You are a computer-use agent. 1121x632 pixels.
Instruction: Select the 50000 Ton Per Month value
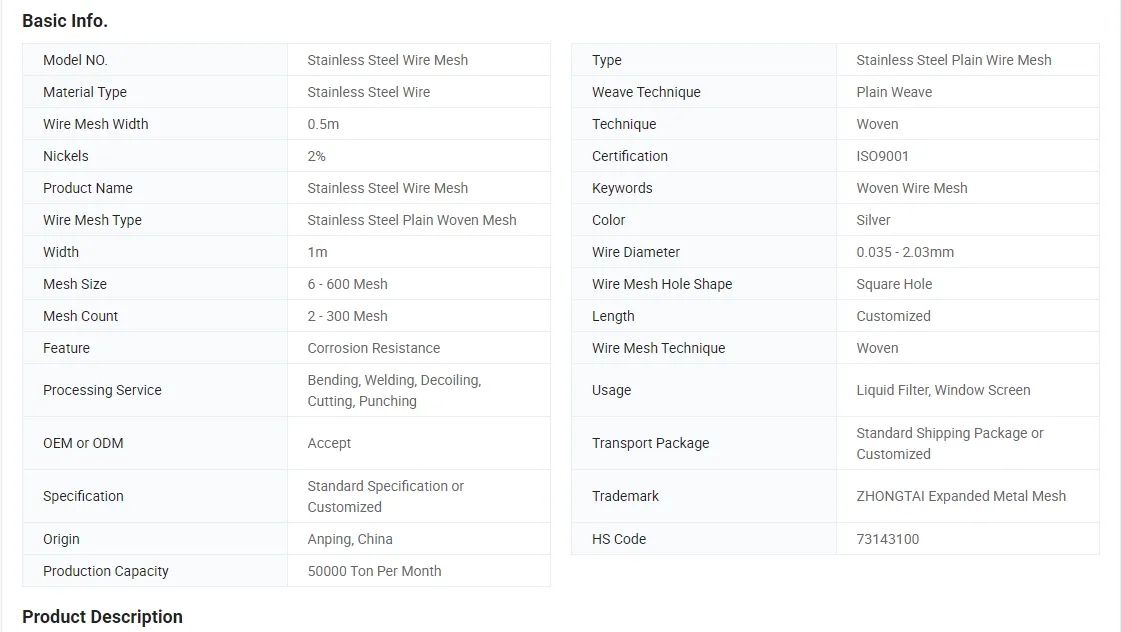coord(374,571)
